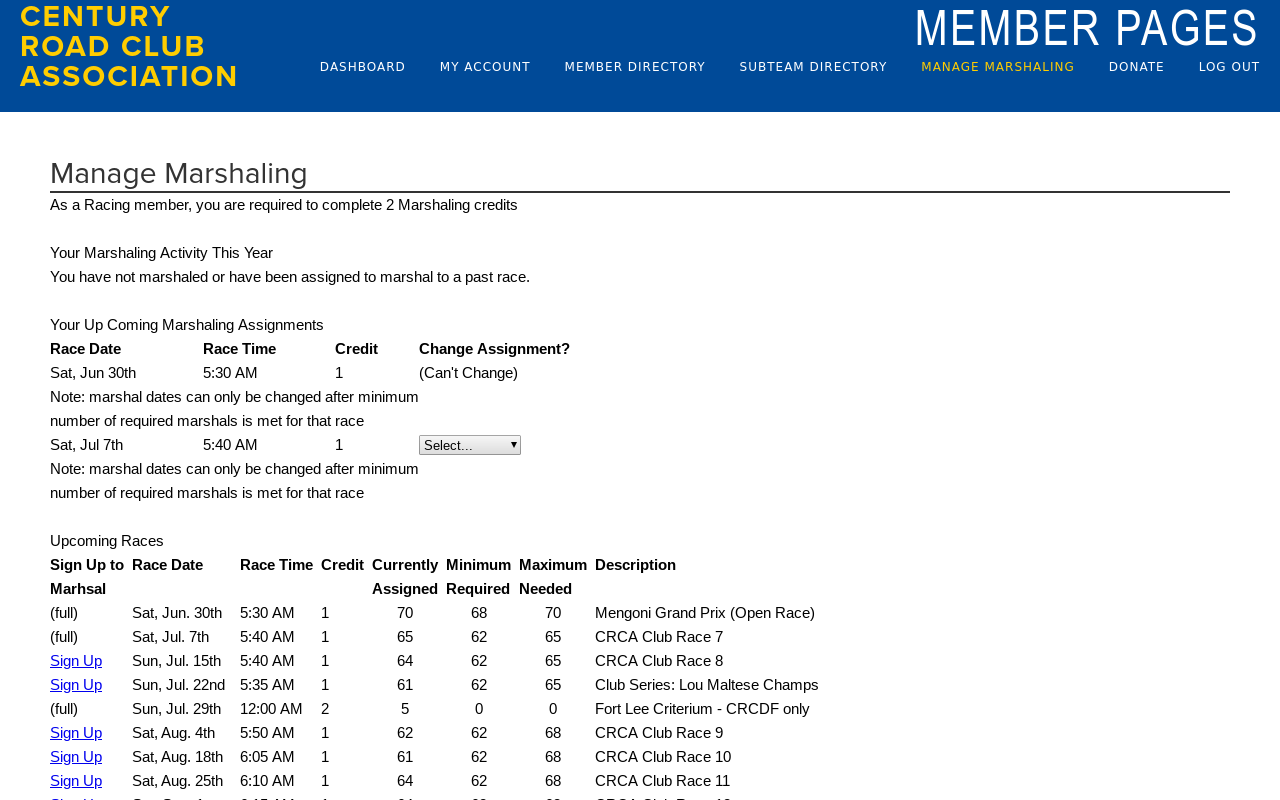This screenshot has height=800, width=1280.
Task: Open the Dashboard nav item
Action: (362, 67)
